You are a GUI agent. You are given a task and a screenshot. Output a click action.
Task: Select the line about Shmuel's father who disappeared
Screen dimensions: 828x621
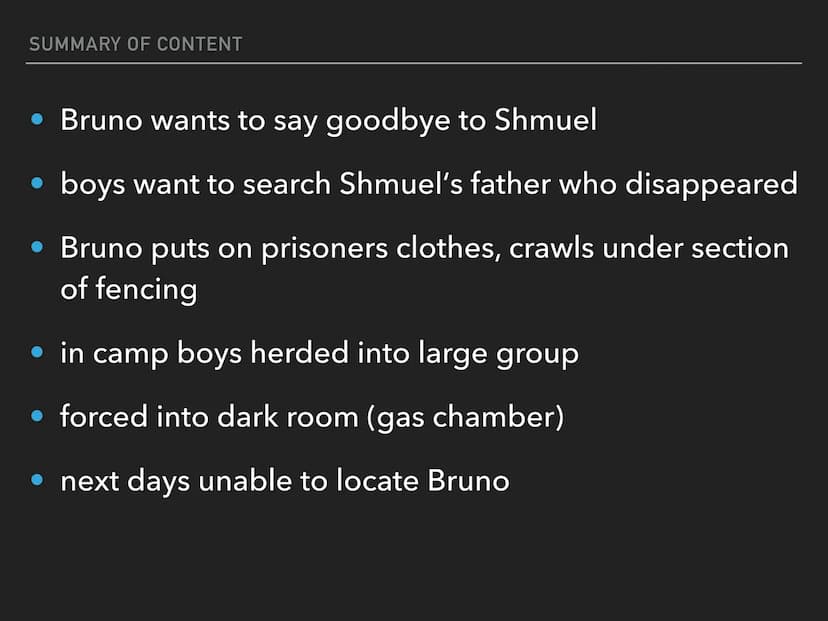[429, 185]
